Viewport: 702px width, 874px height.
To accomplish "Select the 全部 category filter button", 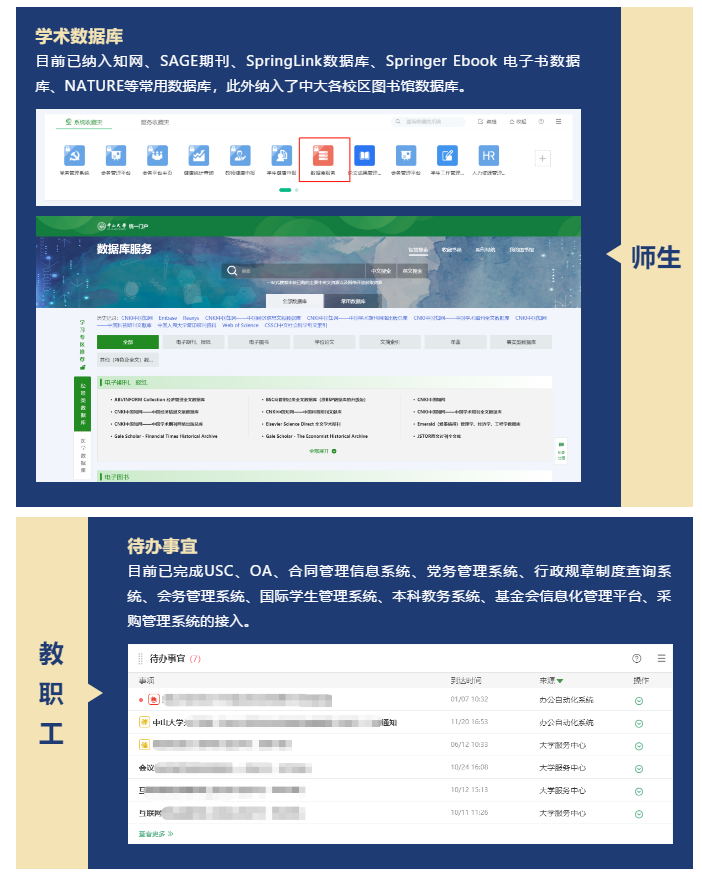I will pos(128,342).
